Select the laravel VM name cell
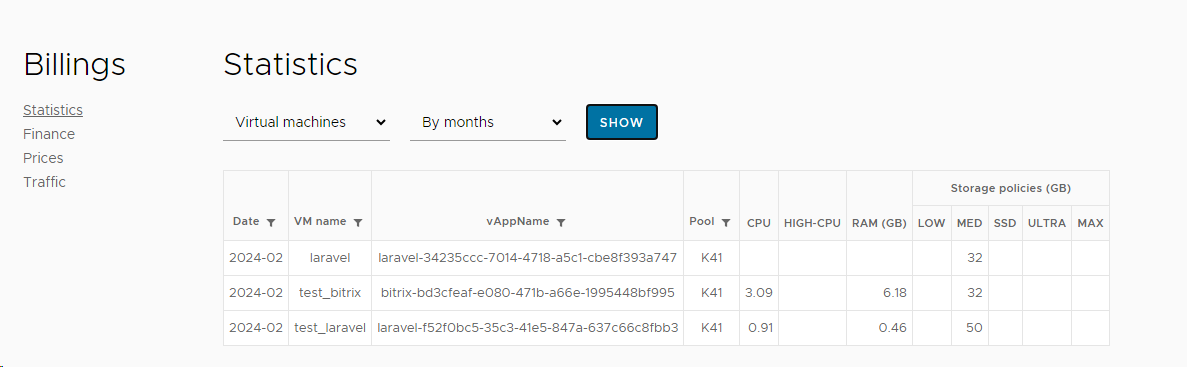The height and width of the screenshot is (367, 1187). (x=330, y=258)
